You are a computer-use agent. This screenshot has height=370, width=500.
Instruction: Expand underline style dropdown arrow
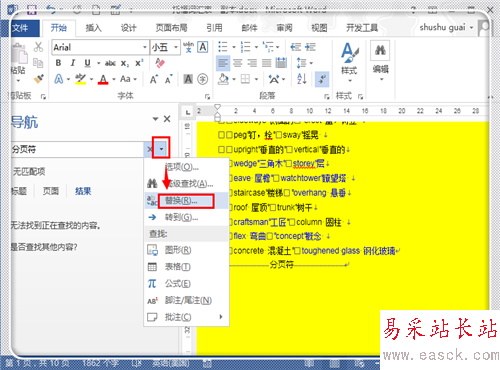pyautogui.click(x=99, y=63)
